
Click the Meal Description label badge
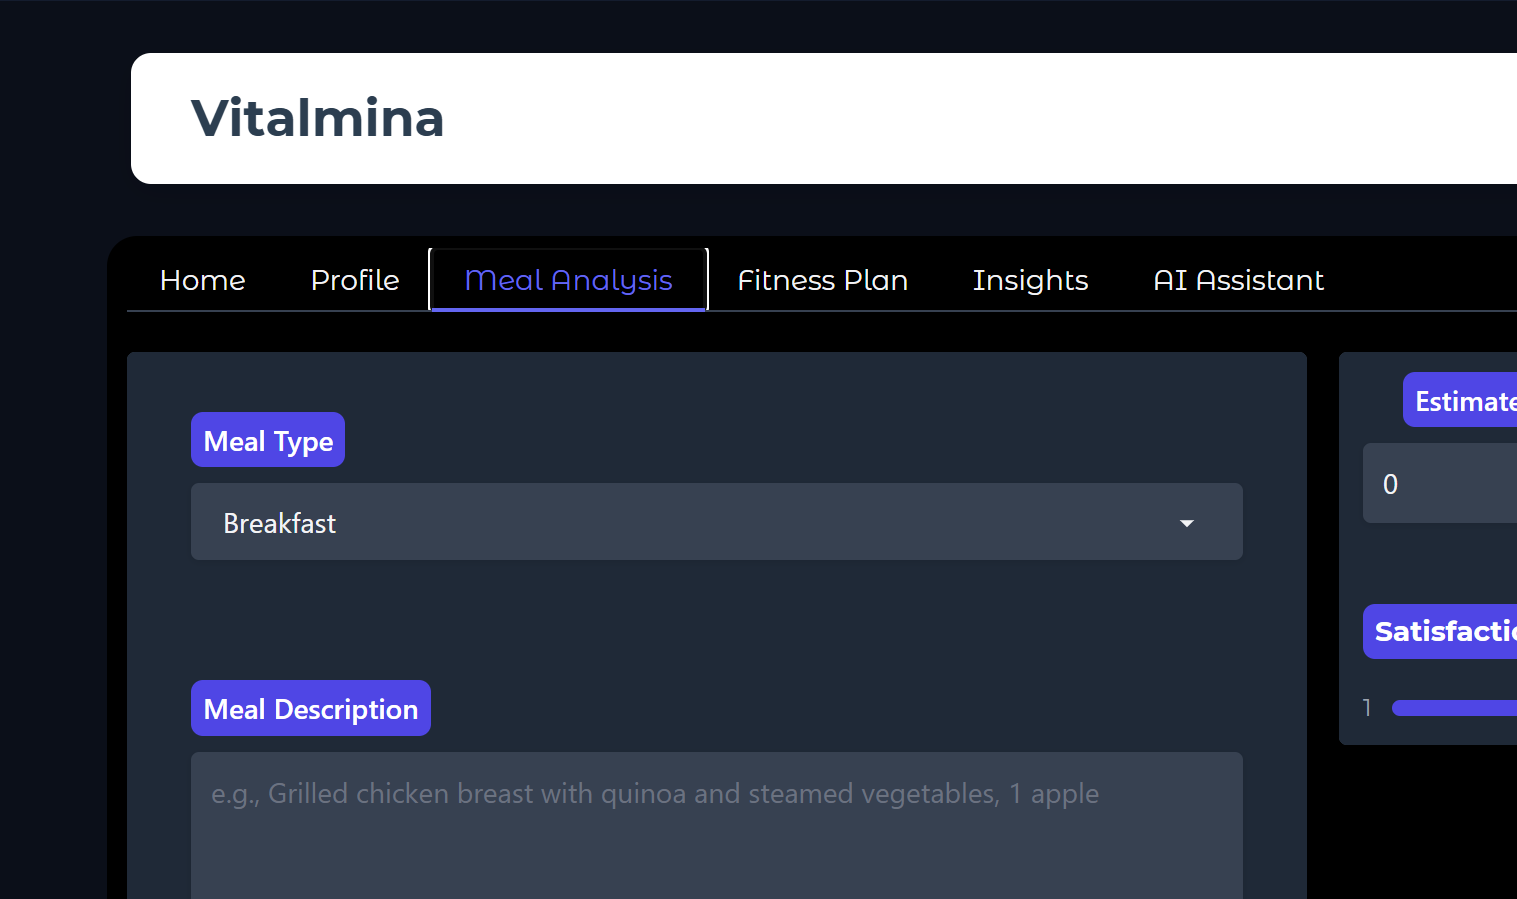(x=311, y=708)
